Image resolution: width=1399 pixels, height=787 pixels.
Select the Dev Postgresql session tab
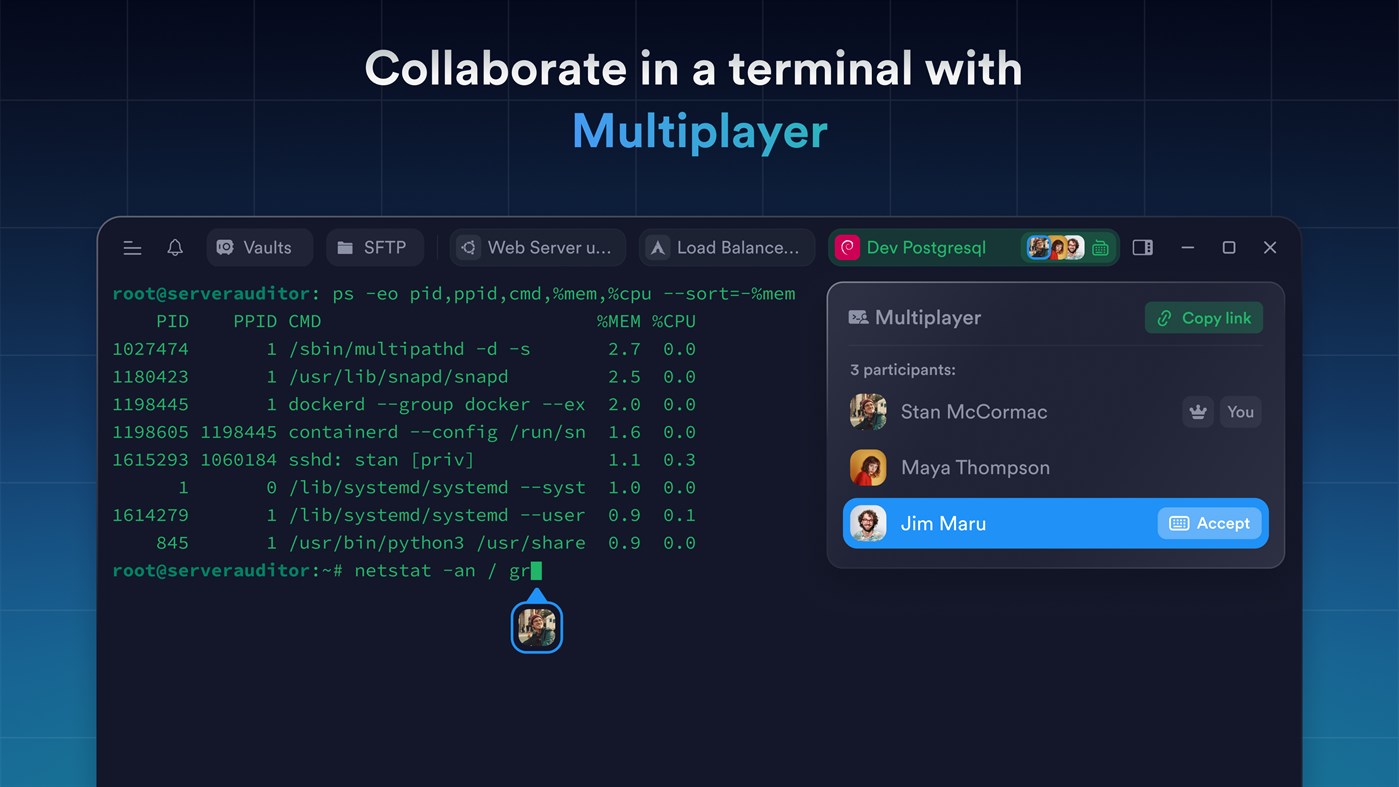tap(928, 247)
